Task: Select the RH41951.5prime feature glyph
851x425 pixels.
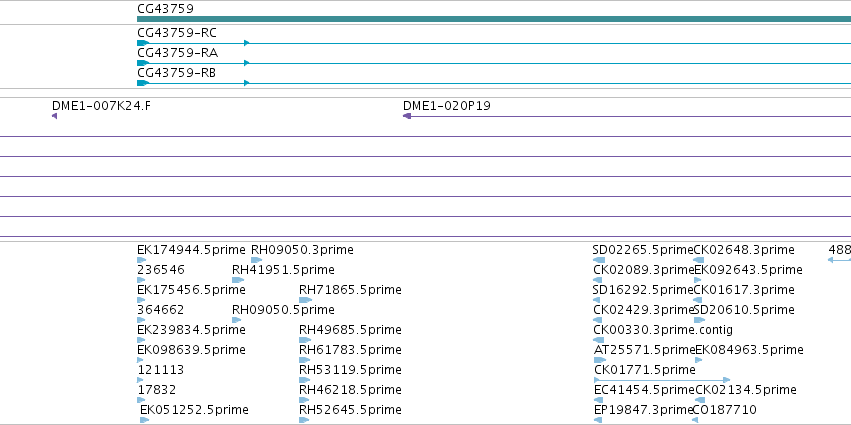Action: point(238,280)
